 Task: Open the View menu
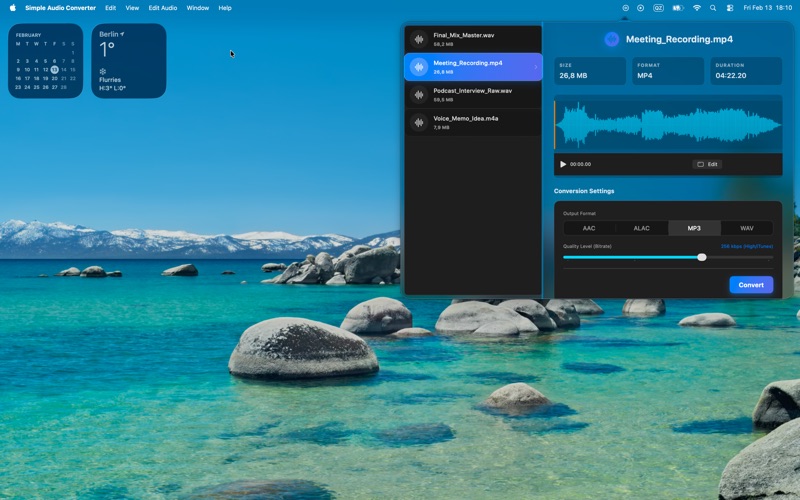coord(132,8)
